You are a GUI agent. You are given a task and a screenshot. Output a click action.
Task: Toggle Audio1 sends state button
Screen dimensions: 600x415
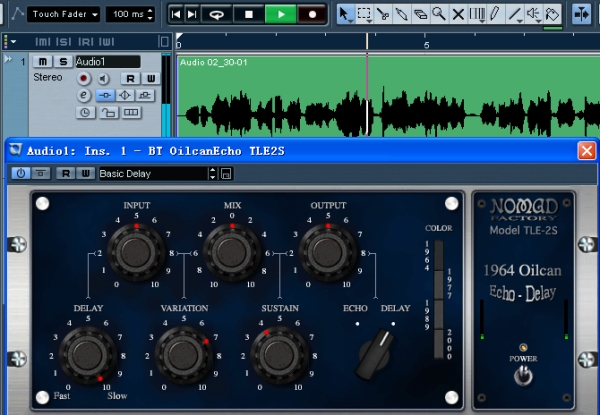145,95
